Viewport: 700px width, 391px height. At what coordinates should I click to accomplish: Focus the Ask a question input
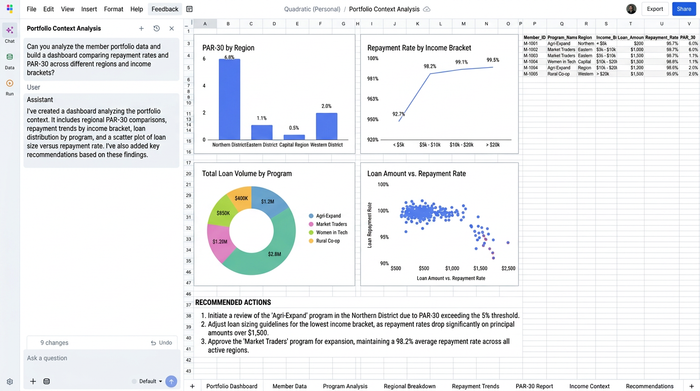(x=102, y=358)
